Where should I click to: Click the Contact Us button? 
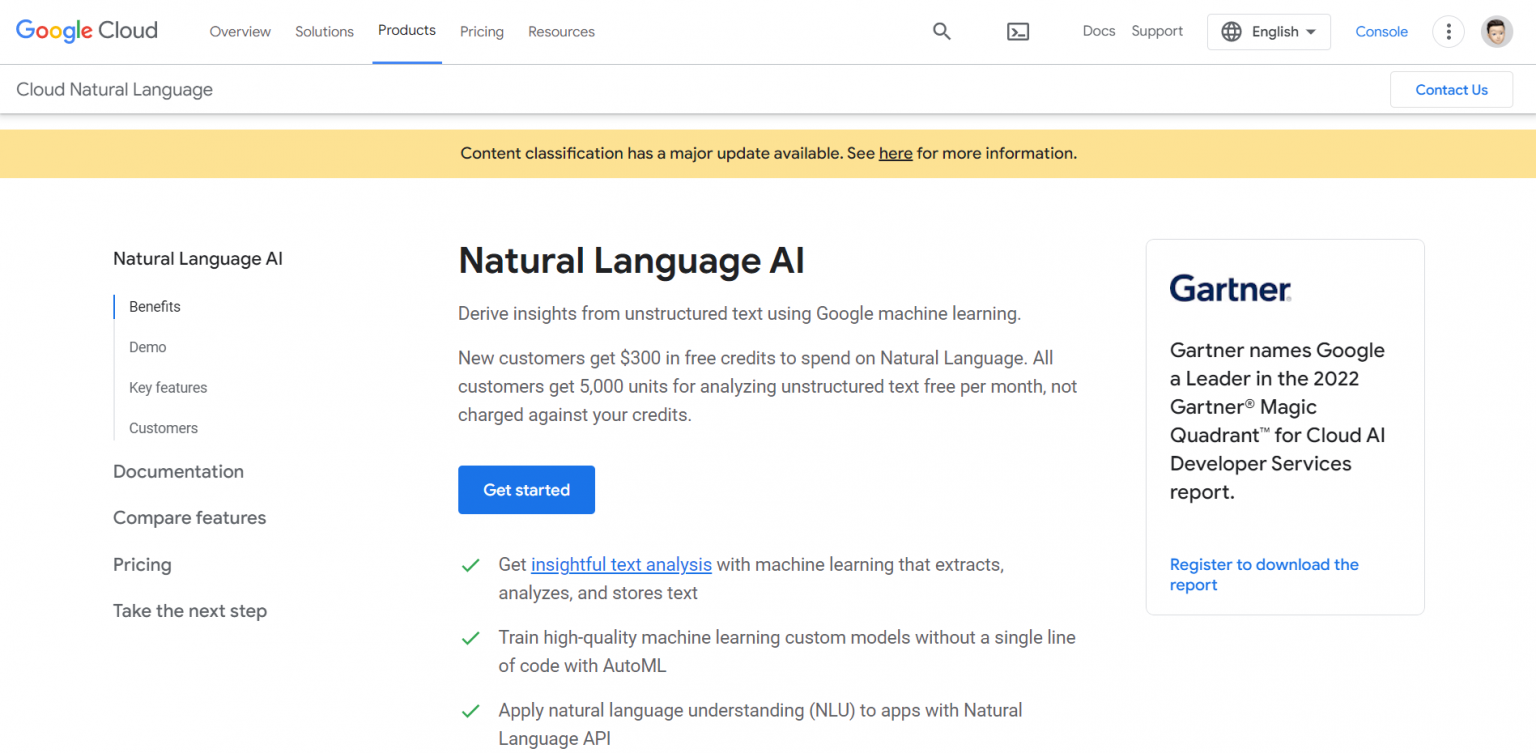1451,89
